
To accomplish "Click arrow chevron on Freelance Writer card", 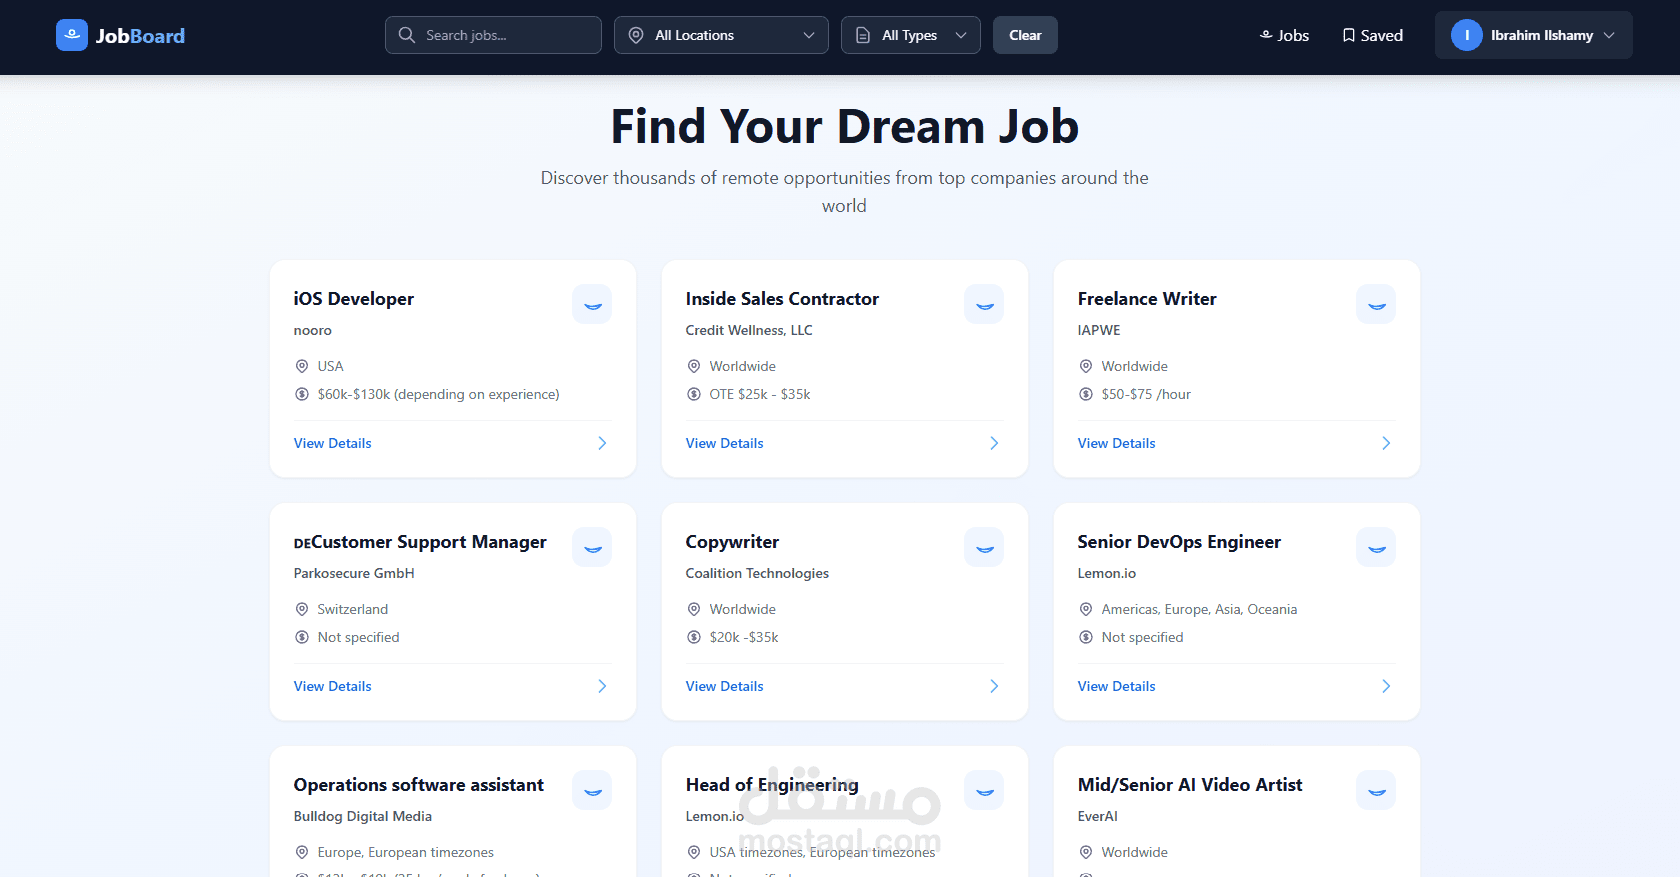I will tap(1386, 443).
